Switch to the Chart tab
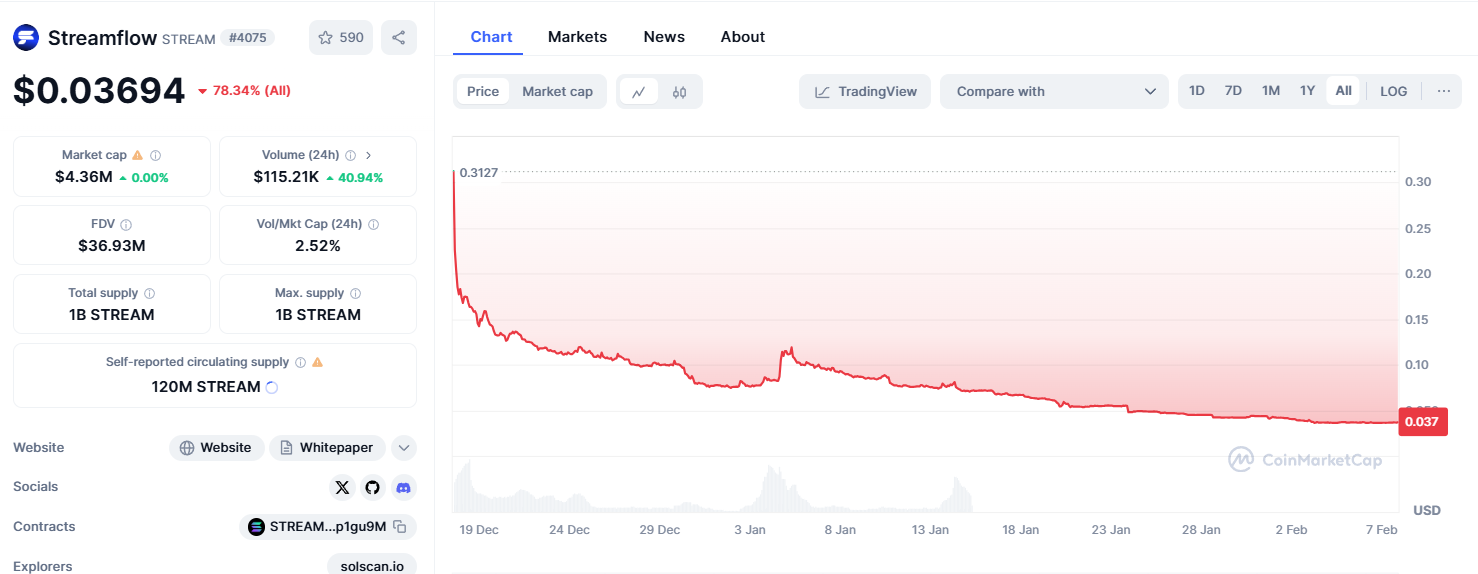 [x=491, y=37]
